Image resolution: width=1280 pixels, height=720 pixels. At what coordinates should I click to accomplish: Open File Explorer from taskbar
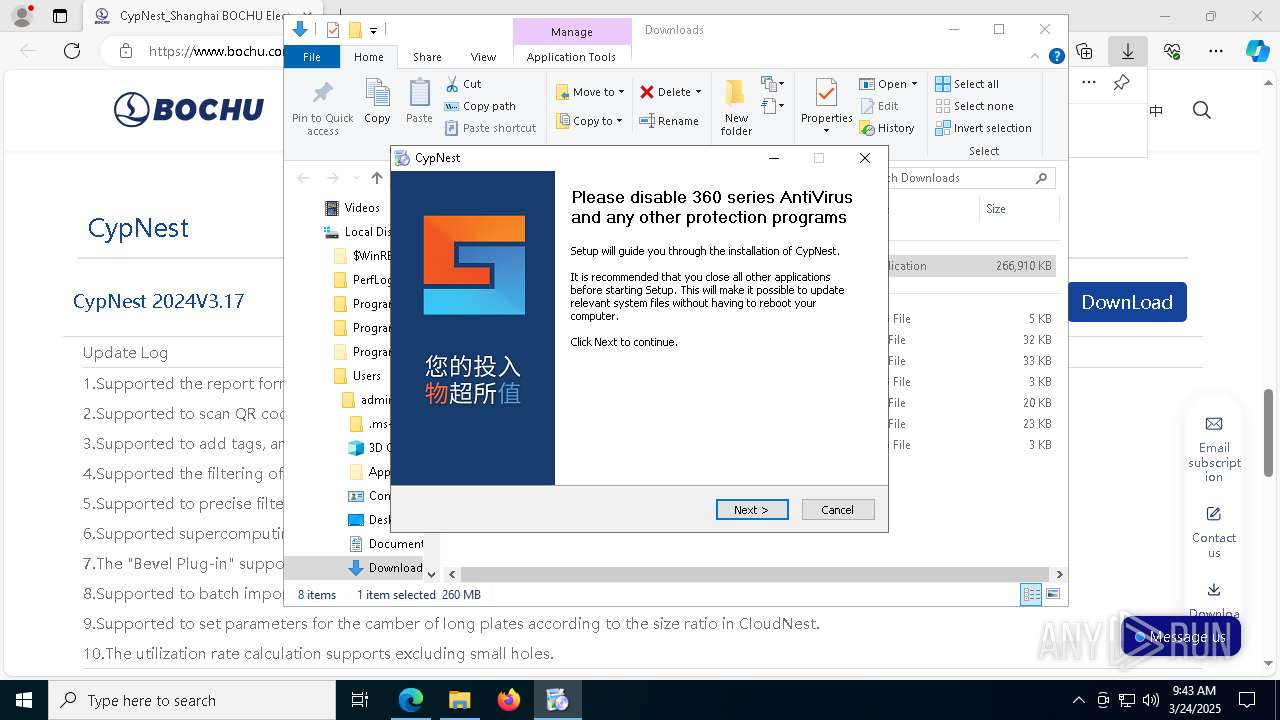tap(460, 700)
